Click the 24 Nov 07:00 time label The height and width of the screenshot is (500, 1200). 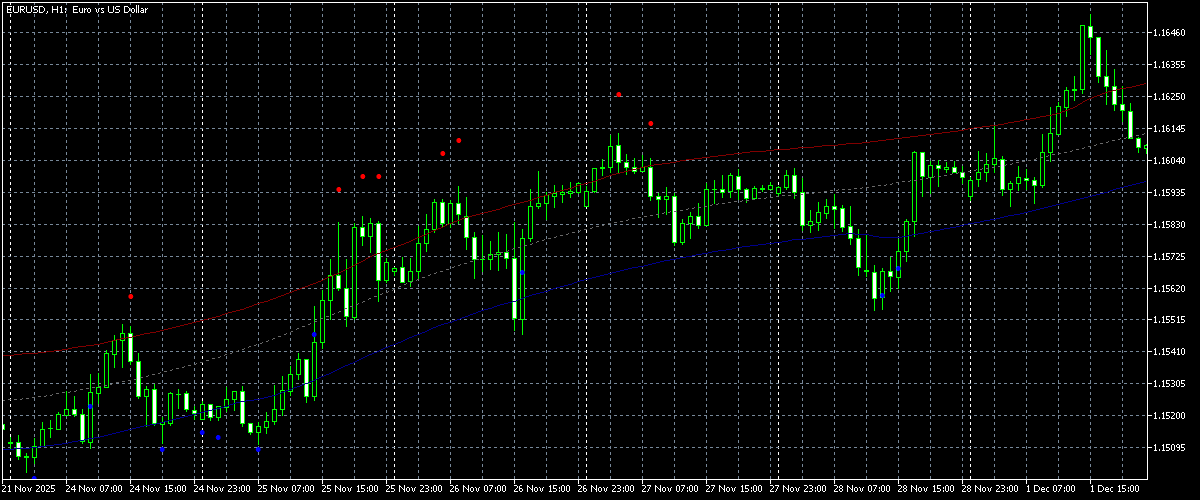point(95,490)
